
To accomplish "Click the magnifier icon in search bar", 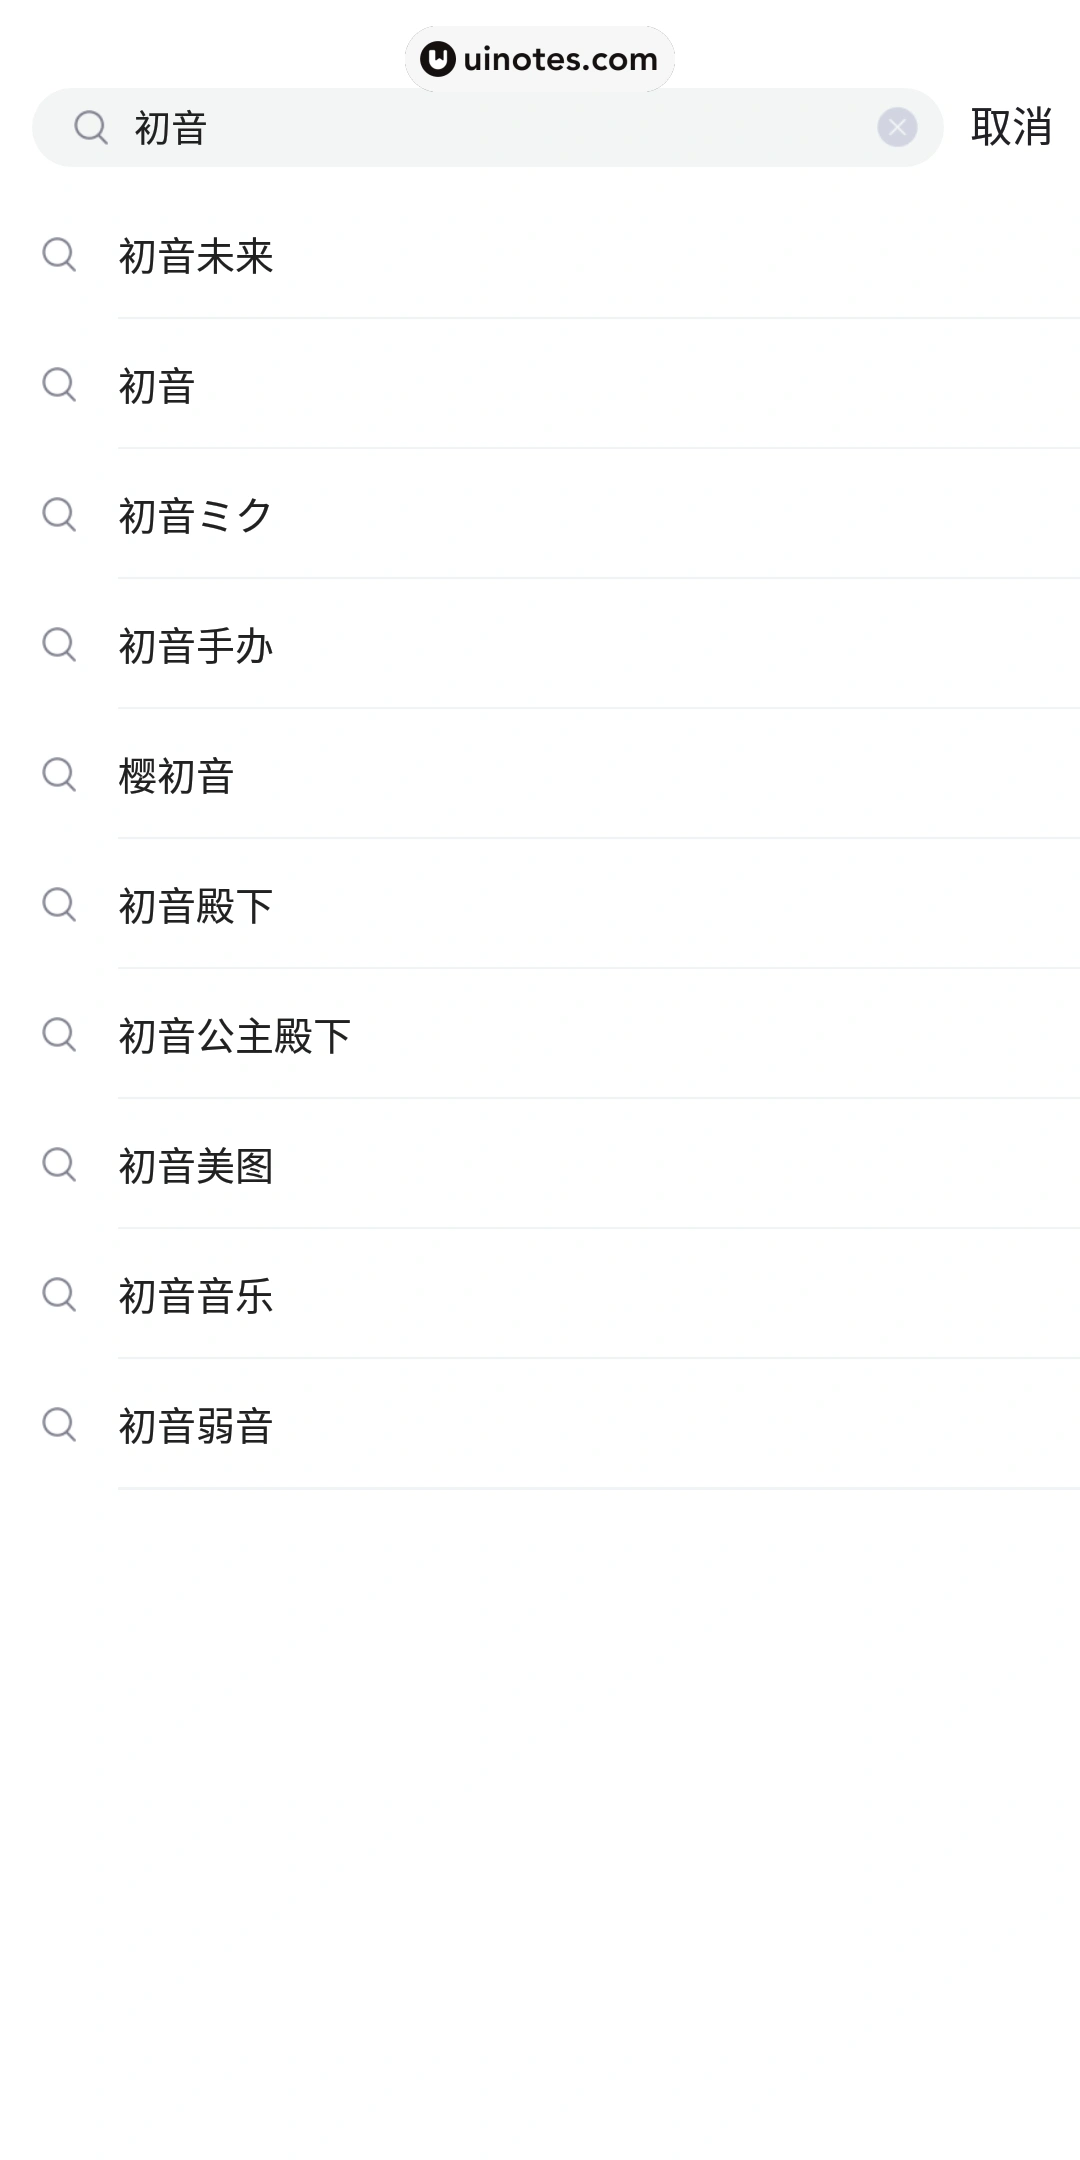I will (91, 127).
